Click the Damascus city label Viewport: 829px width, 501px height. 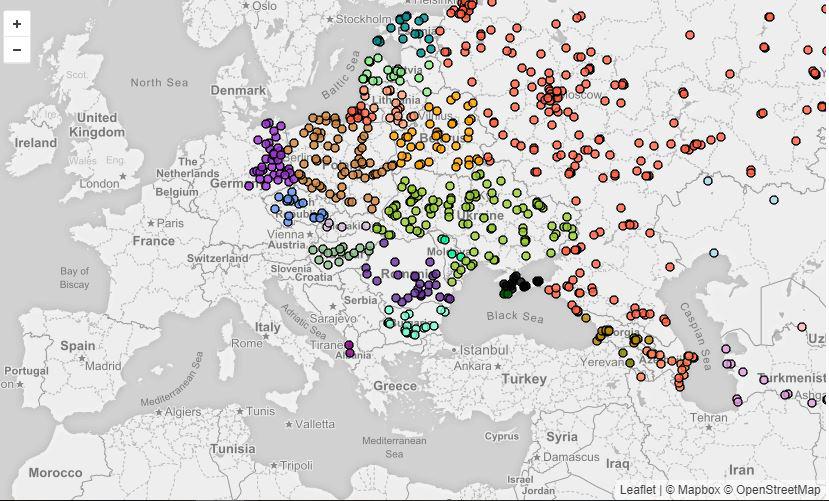[x=571, y=457]
